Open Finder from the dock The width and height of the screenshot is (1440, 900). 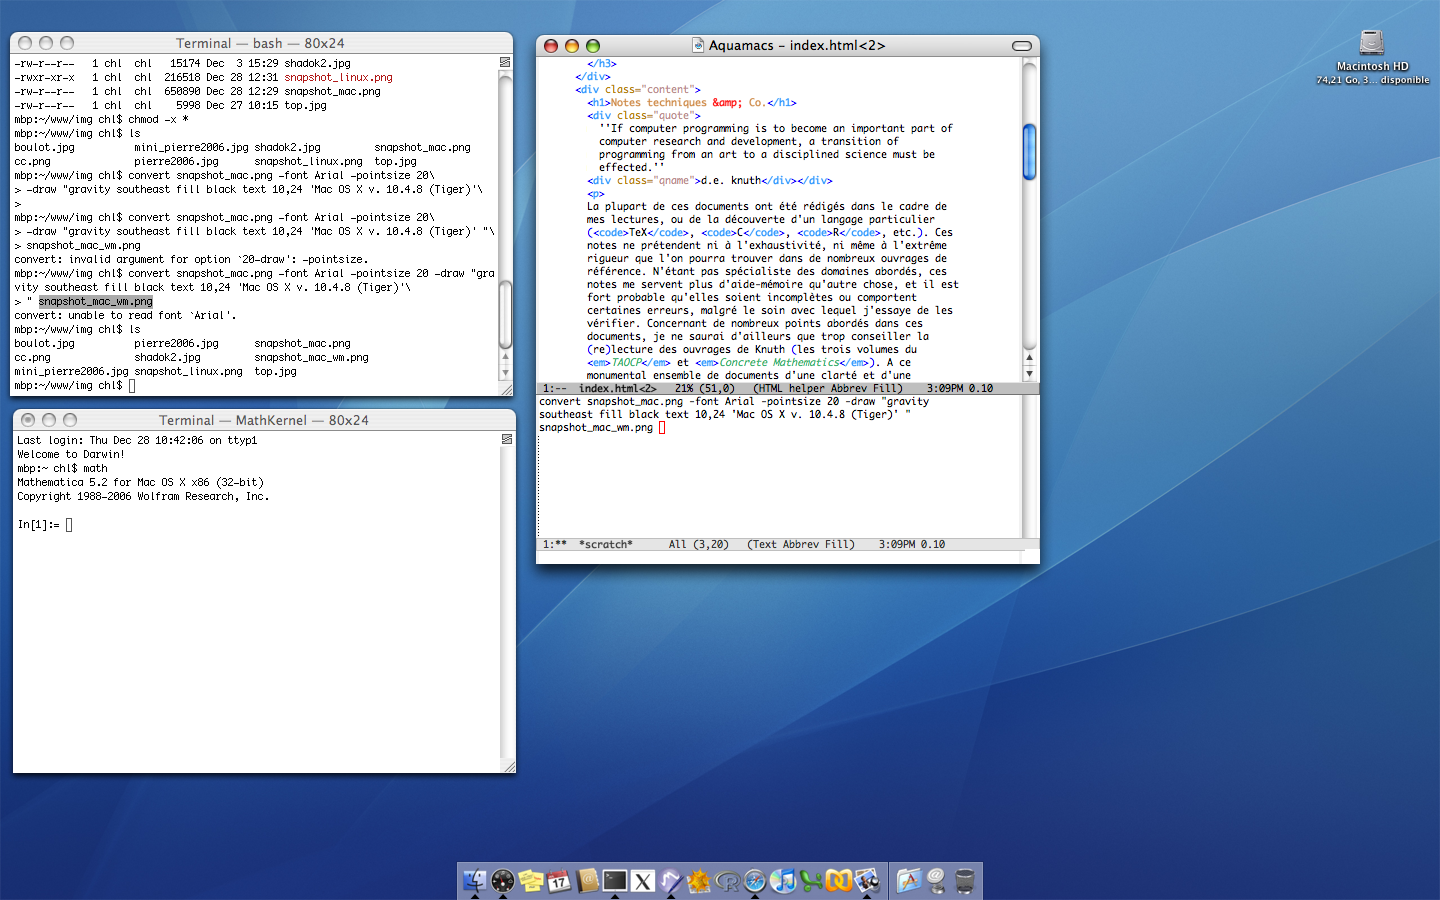[x=474, y=881]
